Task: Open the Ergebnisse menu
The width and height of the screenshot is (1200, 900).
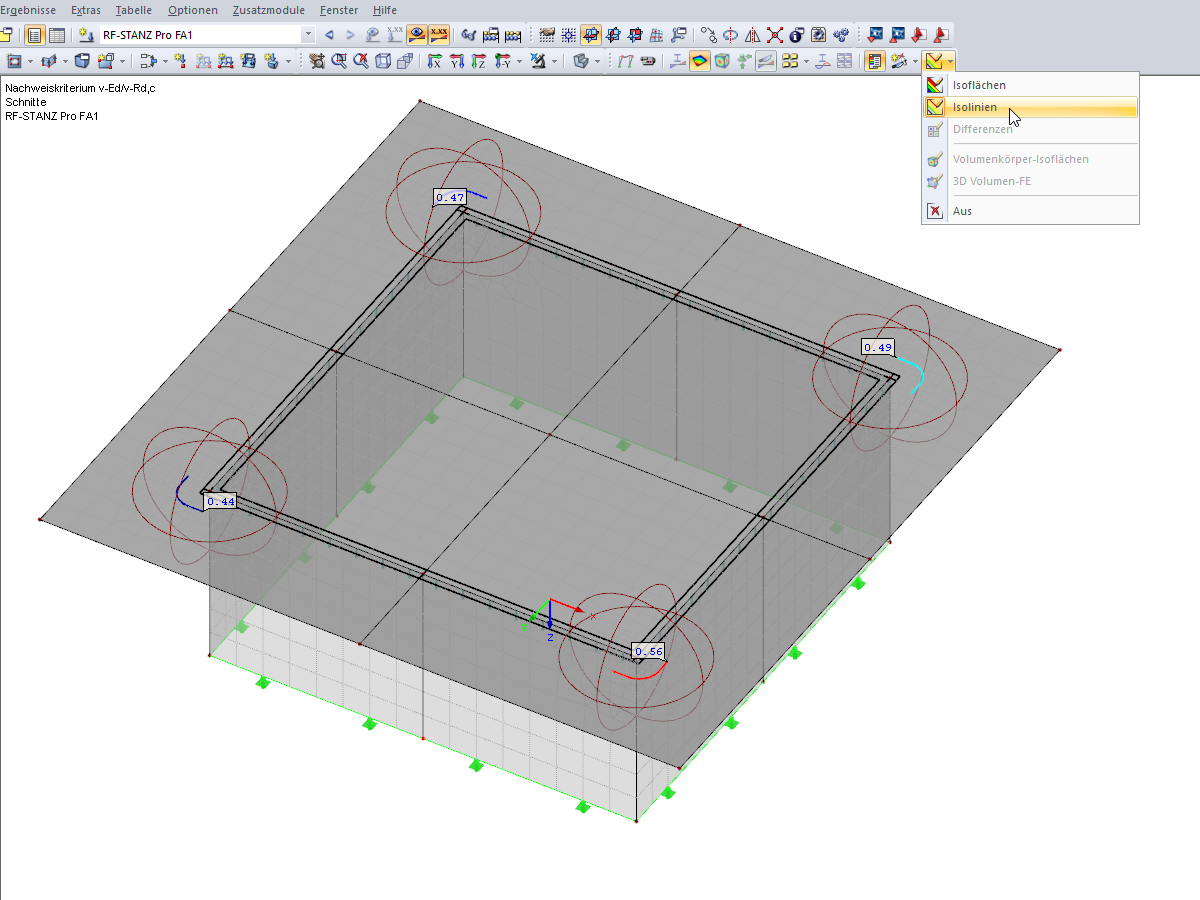Action: point(28,10)
